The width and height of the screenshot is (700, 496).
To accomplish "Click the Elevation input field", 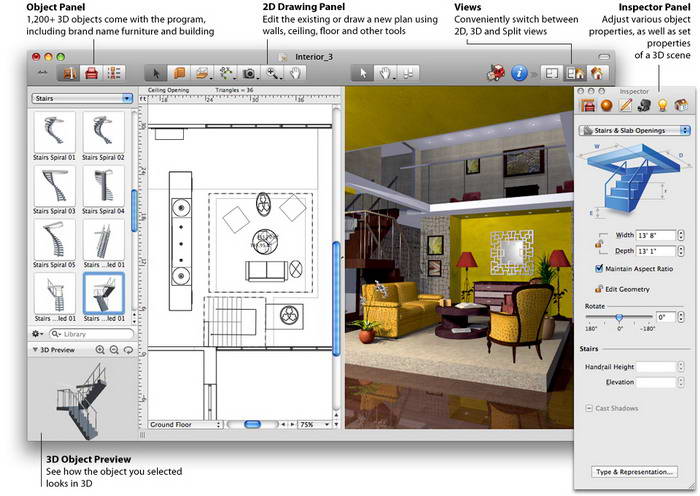I will (x=656, y=382).
